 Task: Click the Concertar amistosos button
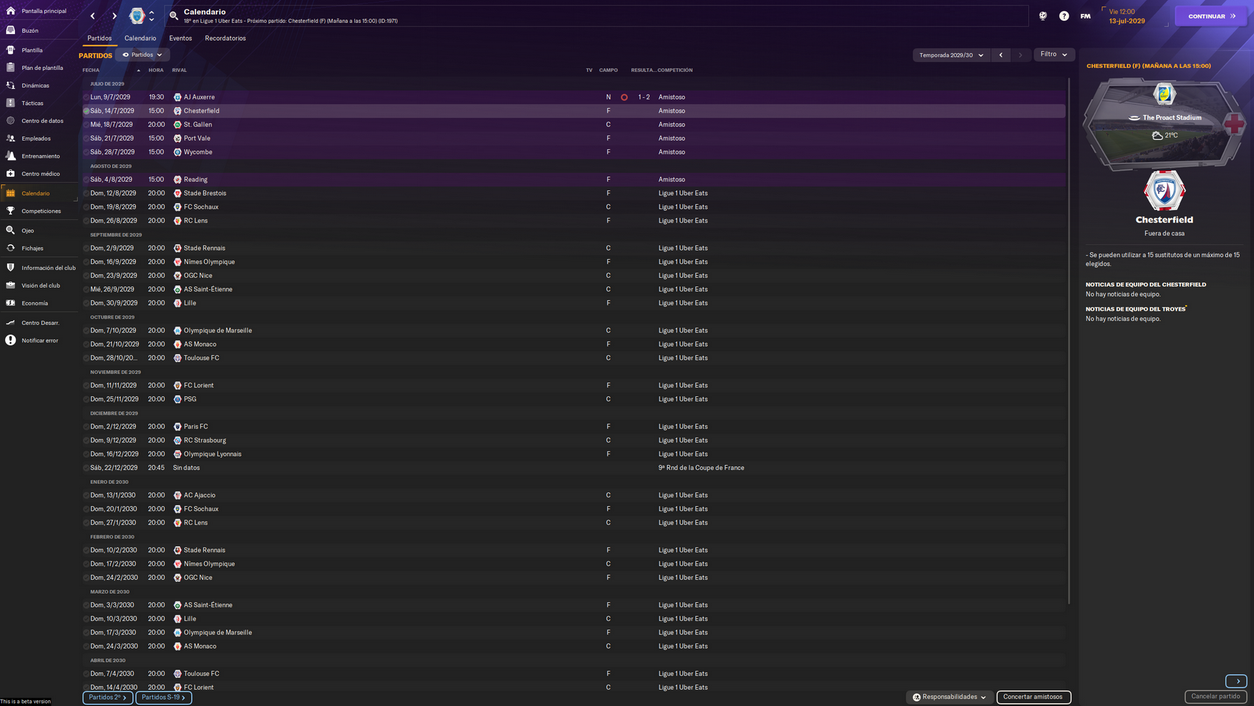[1033, 697]
